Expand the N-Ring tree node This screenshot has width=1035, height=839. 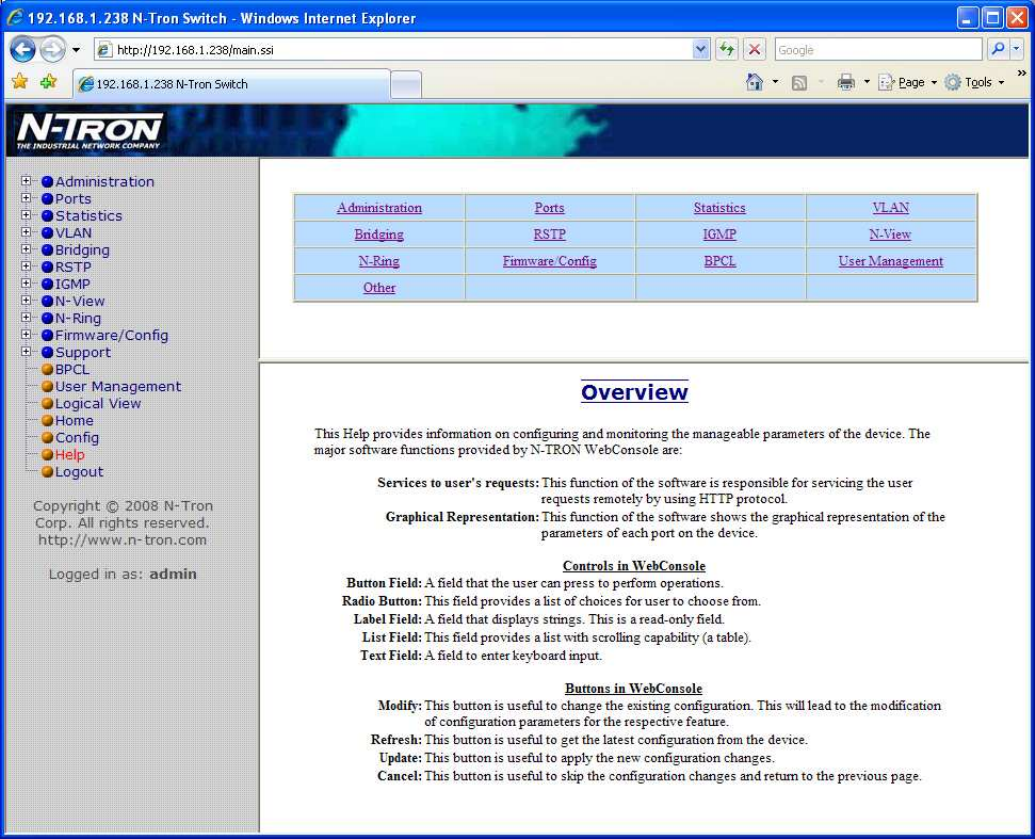[26, 318]
